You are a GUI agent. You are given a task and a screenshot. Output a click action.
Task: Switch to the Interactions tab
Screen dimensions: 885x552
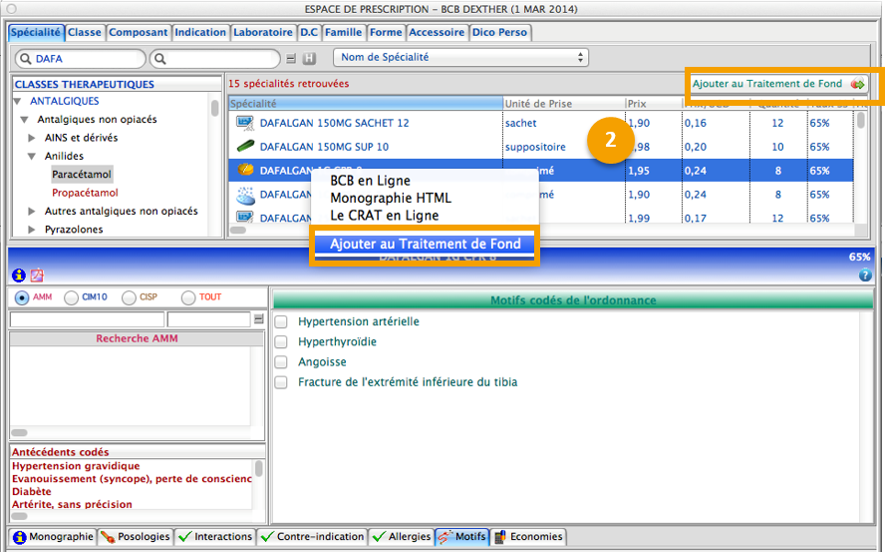(x=215, y=537)
